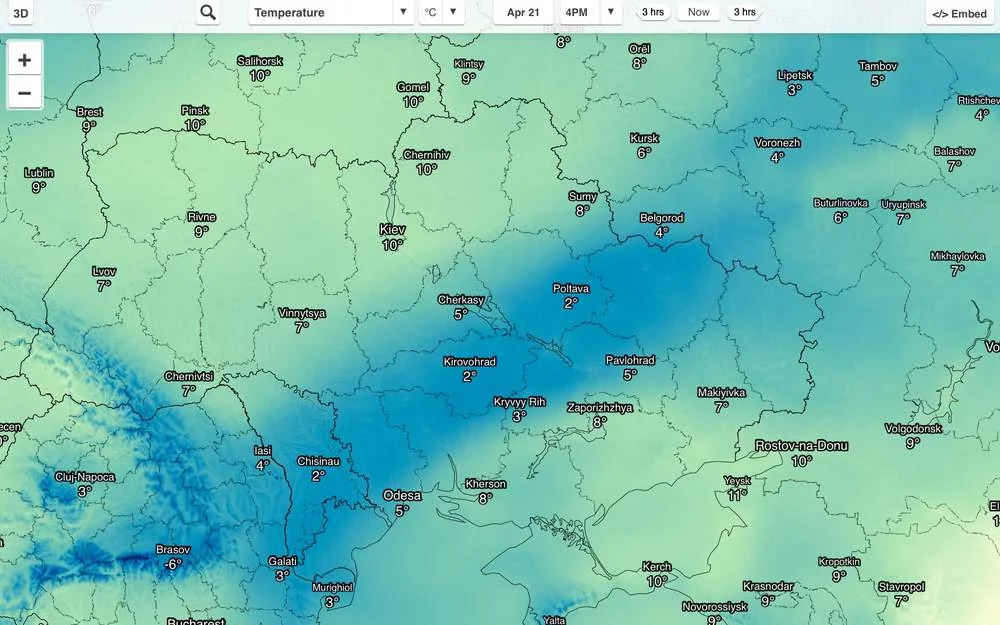Screen dimensions: 1000x625
Task: Click the Odesa city label
Action: (x=402, y=496)
